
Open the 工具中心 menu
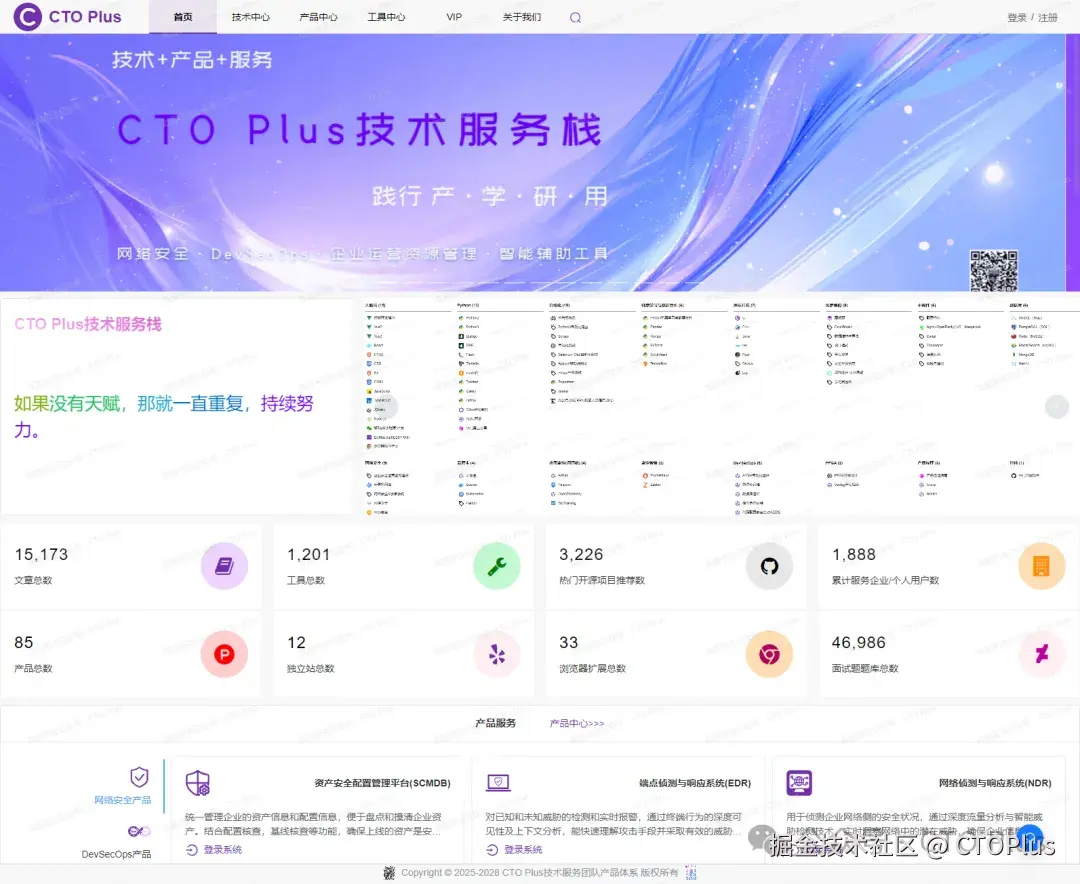click(x=386, y=17)
